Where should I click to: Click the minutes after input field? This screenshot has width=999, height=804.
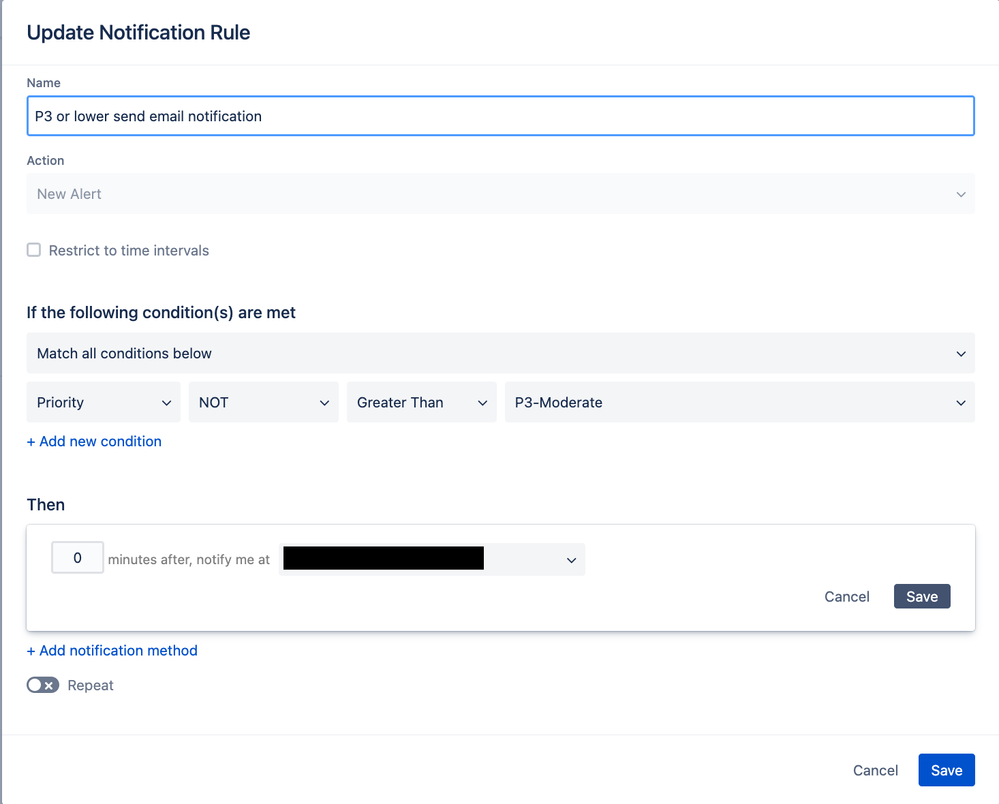78,557
